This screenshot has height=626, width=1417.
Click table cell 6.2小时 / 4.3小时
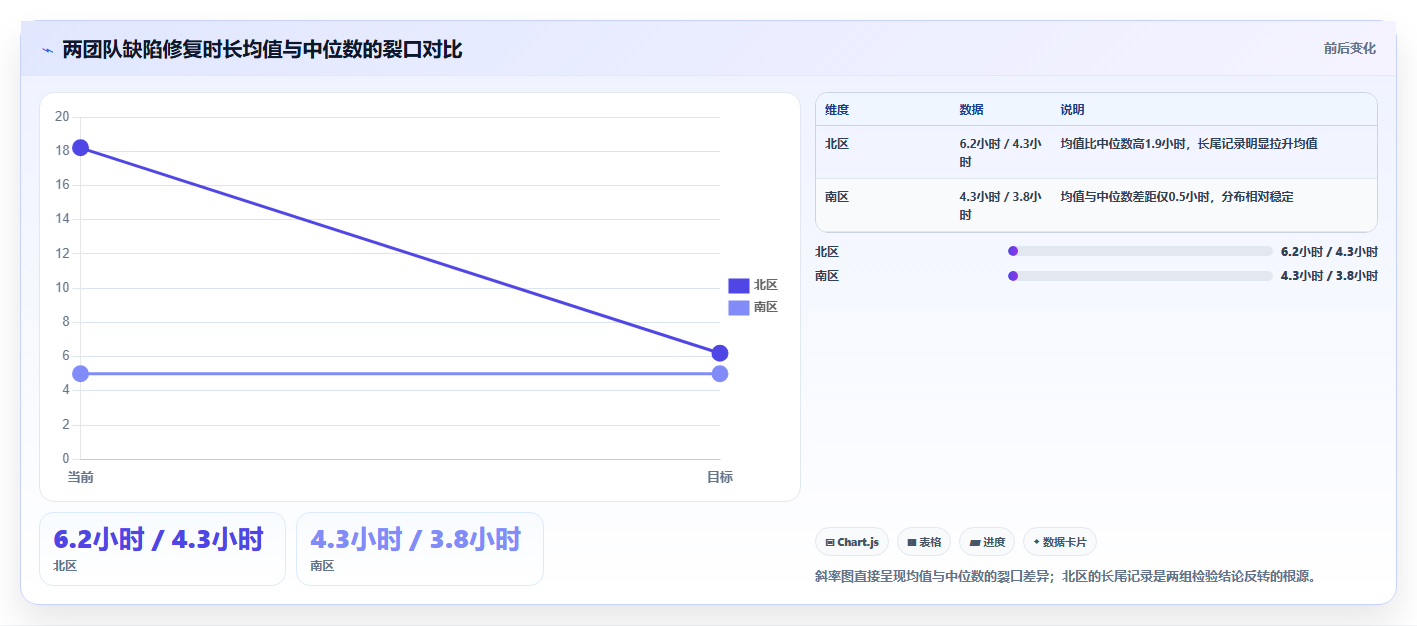pos(1000,153)
